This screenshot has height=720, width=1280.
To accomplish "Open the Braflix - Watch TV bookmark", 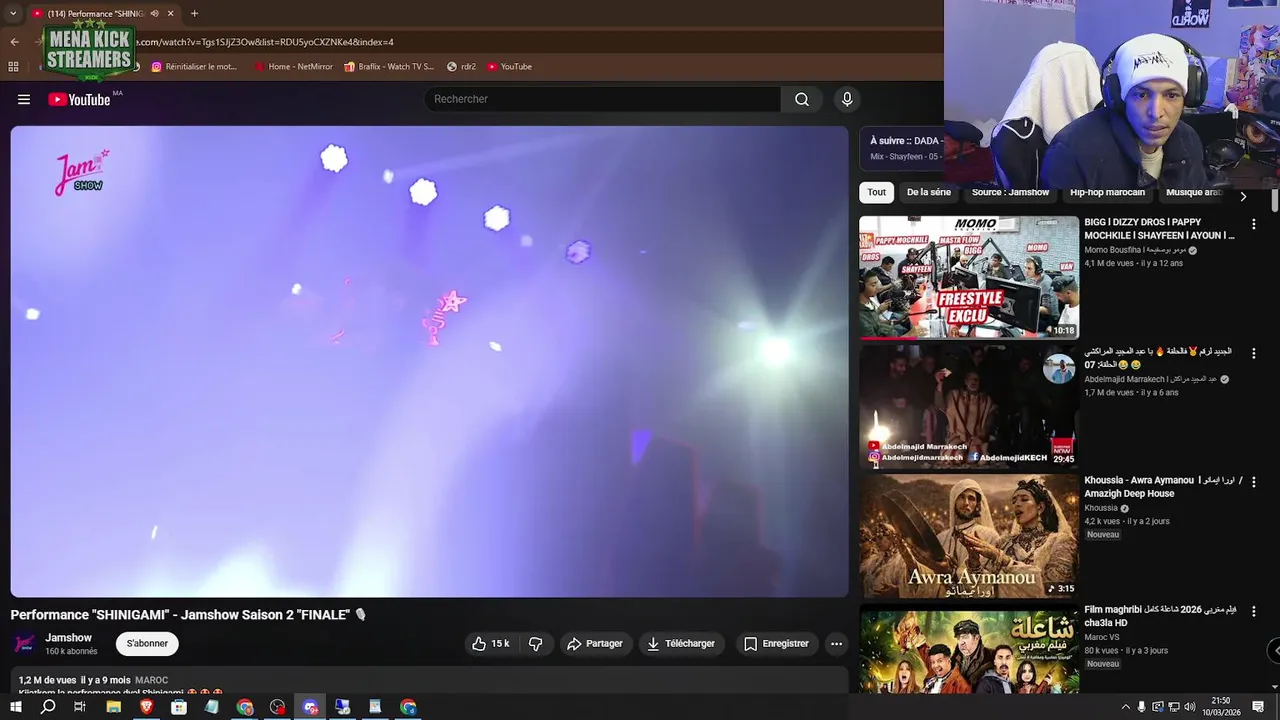I will tap(388, 67).
